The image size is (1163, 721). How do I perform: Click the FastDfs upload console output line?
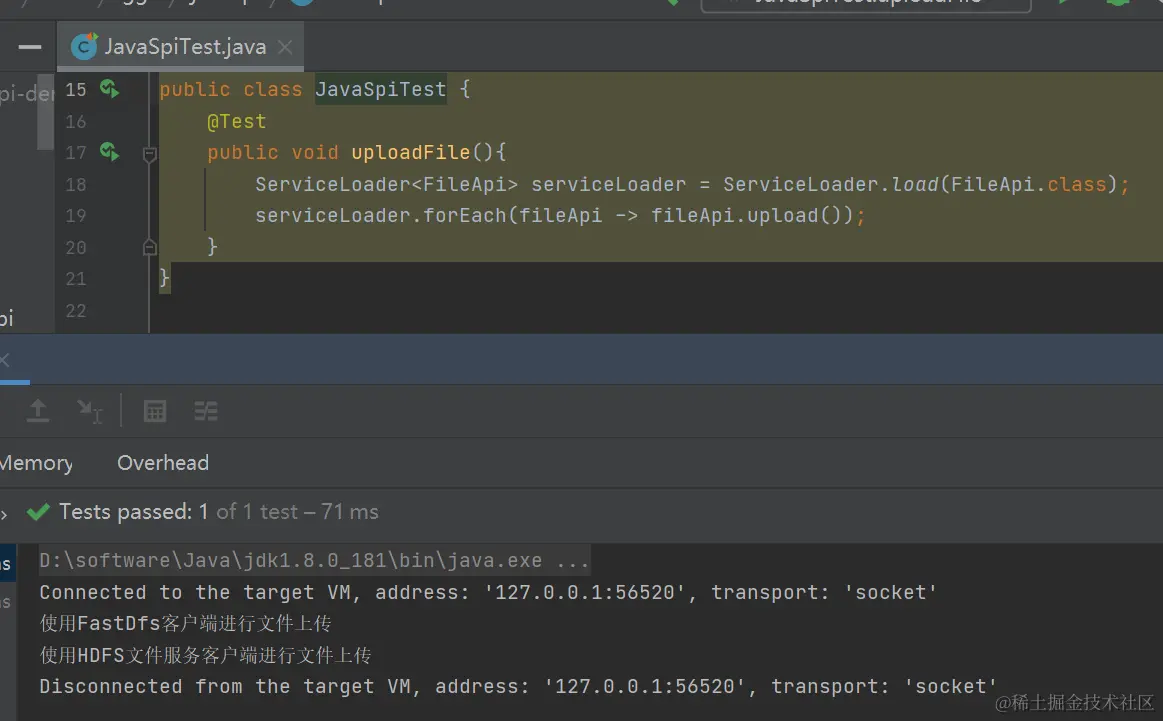185,623
